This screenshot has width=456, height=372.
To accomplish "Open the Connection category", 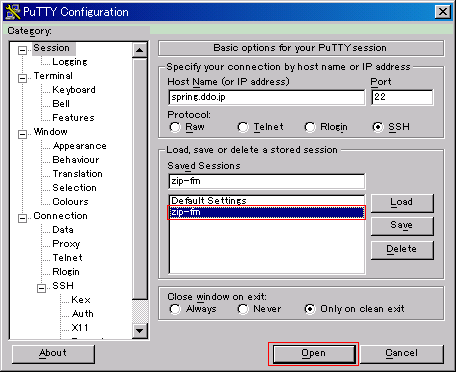I will point(60,216).
